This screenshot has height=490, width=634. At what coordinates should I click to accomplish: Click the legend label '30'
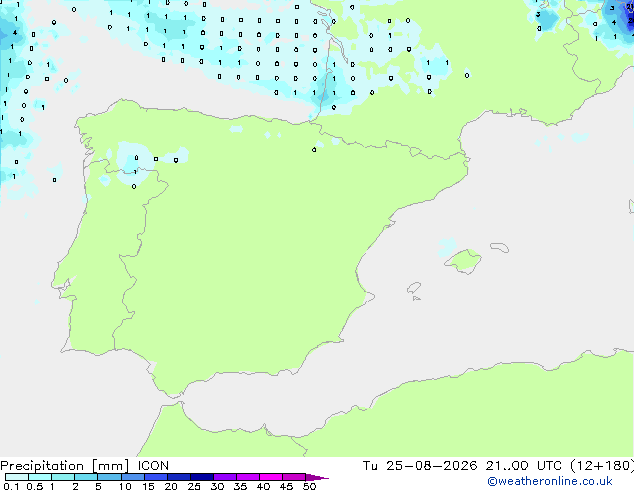click(217, 486)
